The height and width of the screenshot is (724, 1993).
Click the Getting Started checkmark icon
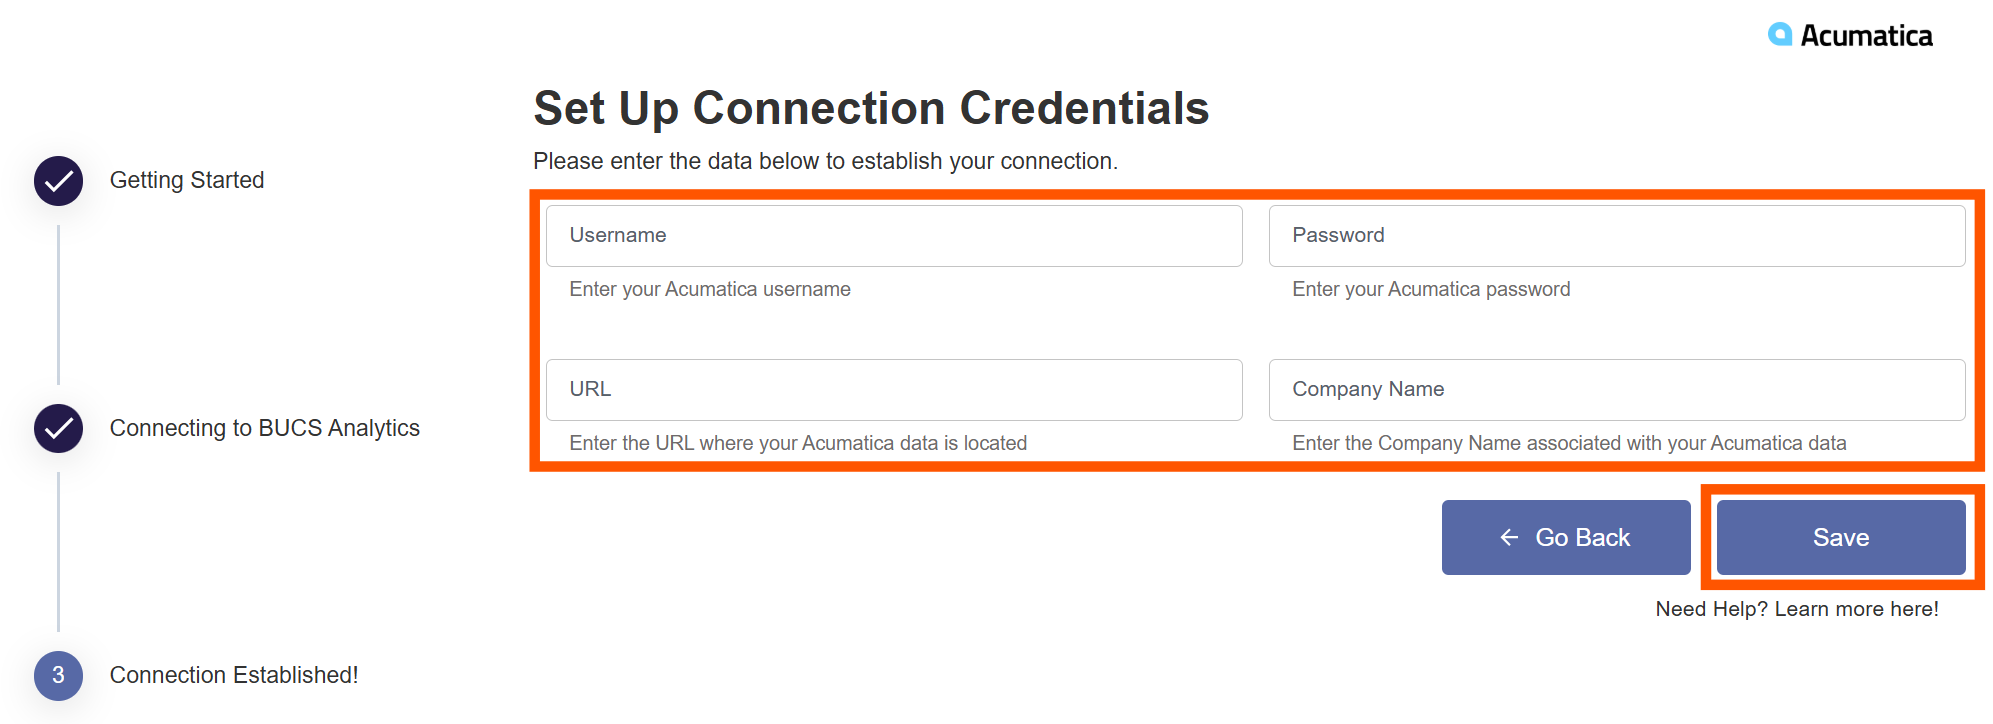(x=58, y=181)
